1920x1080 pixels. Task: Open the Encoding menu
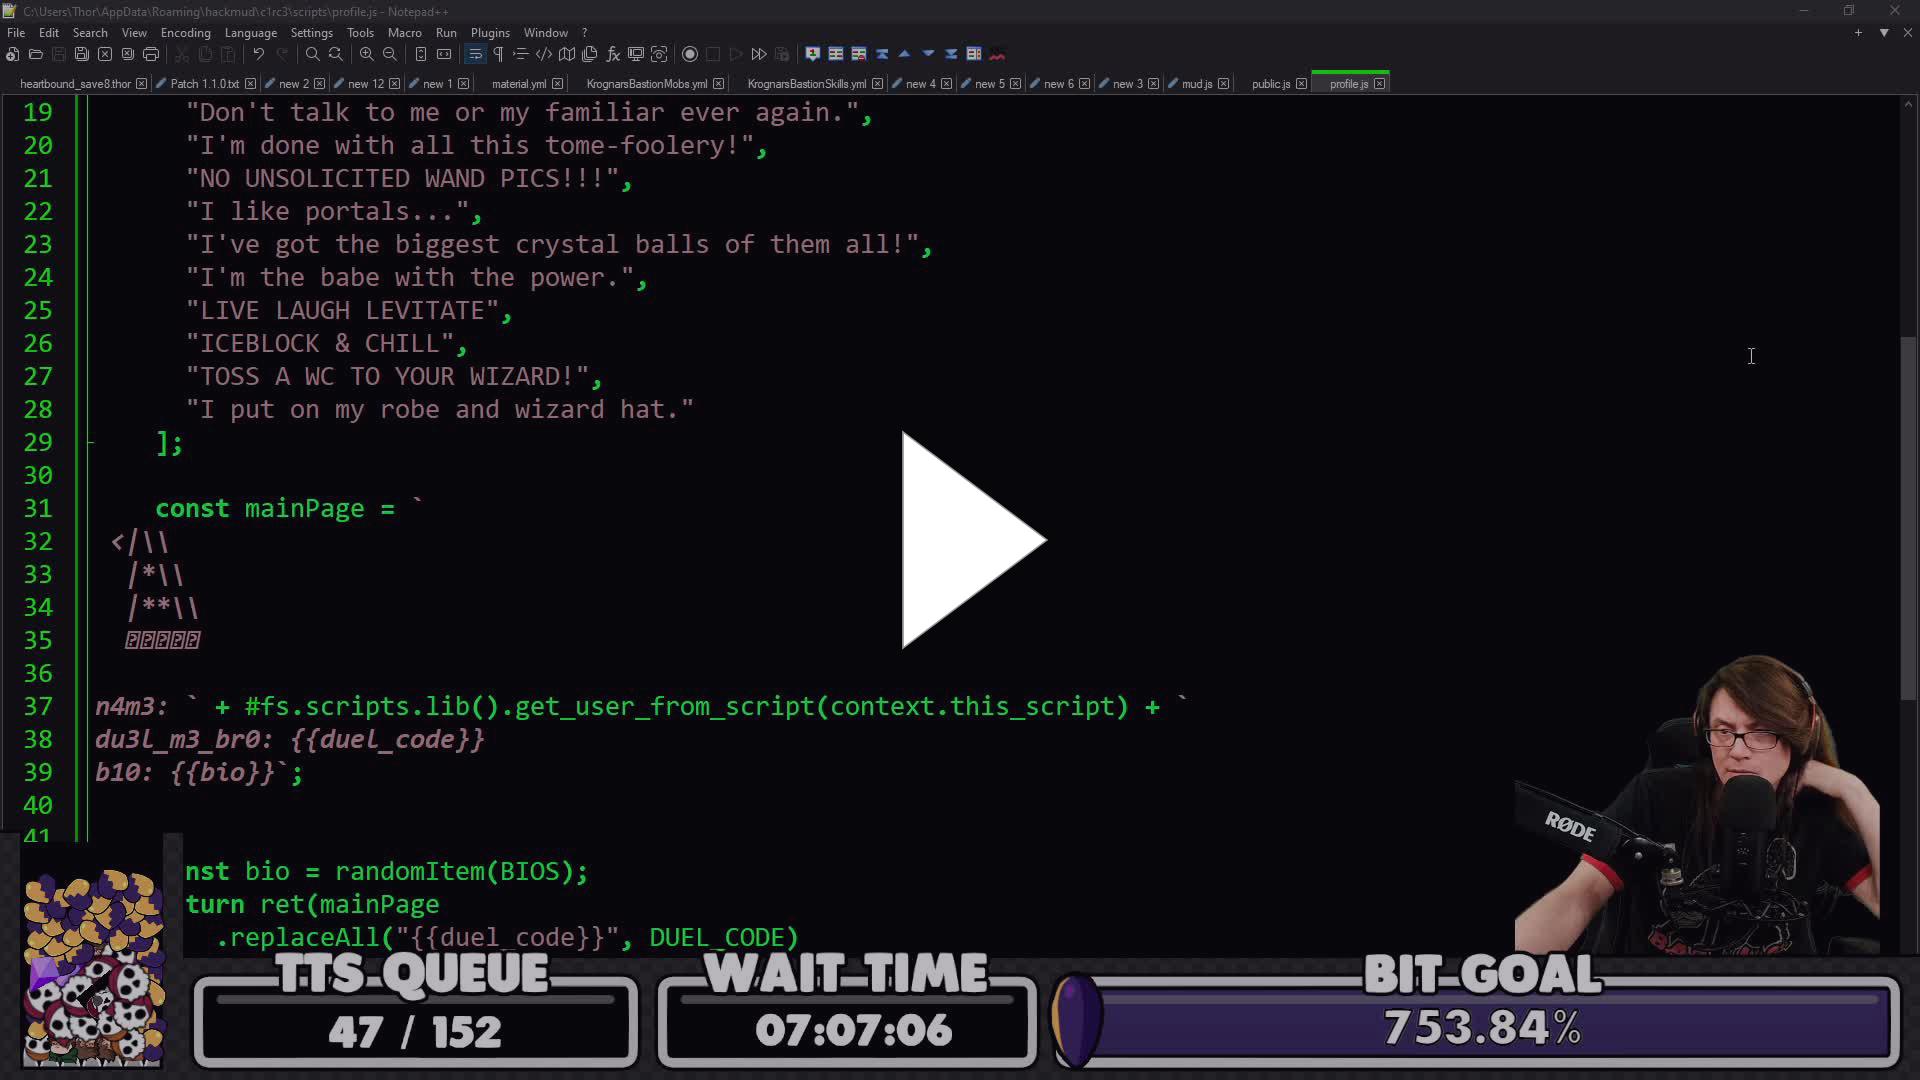[186, 32]
